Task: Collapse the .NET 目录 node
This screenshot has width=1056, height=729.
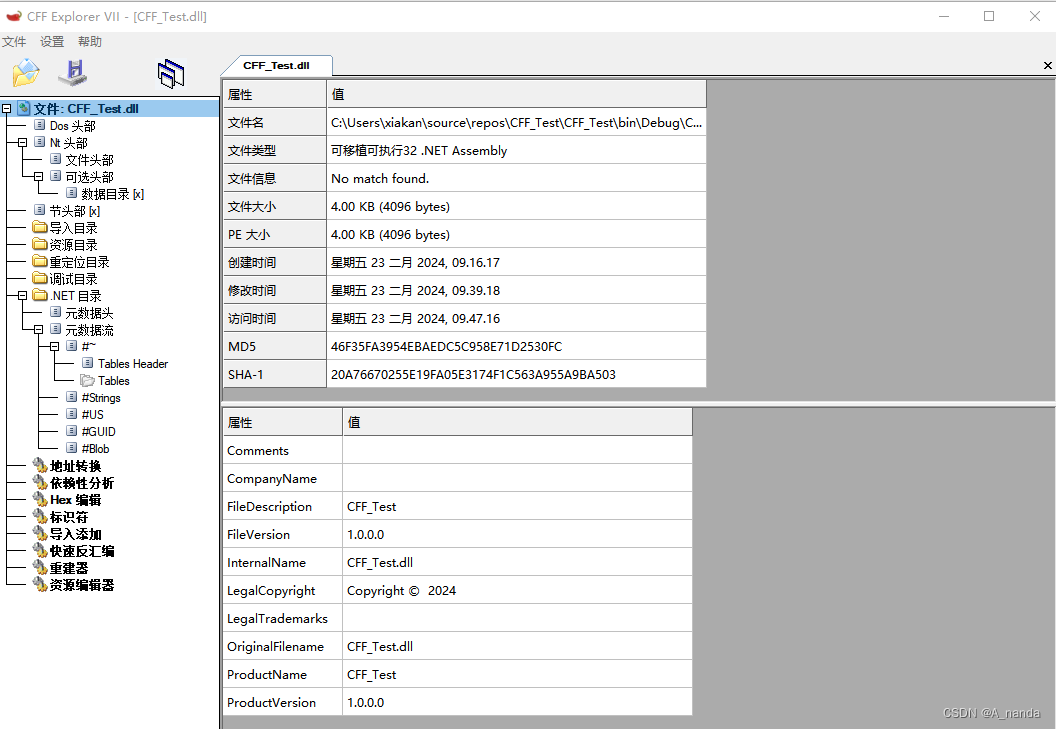Action: pos(20,295)
